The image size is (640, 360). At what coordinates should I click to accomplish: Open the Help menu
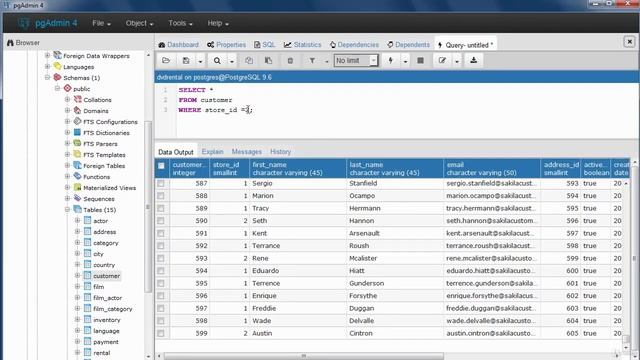(x=218, y=23)
